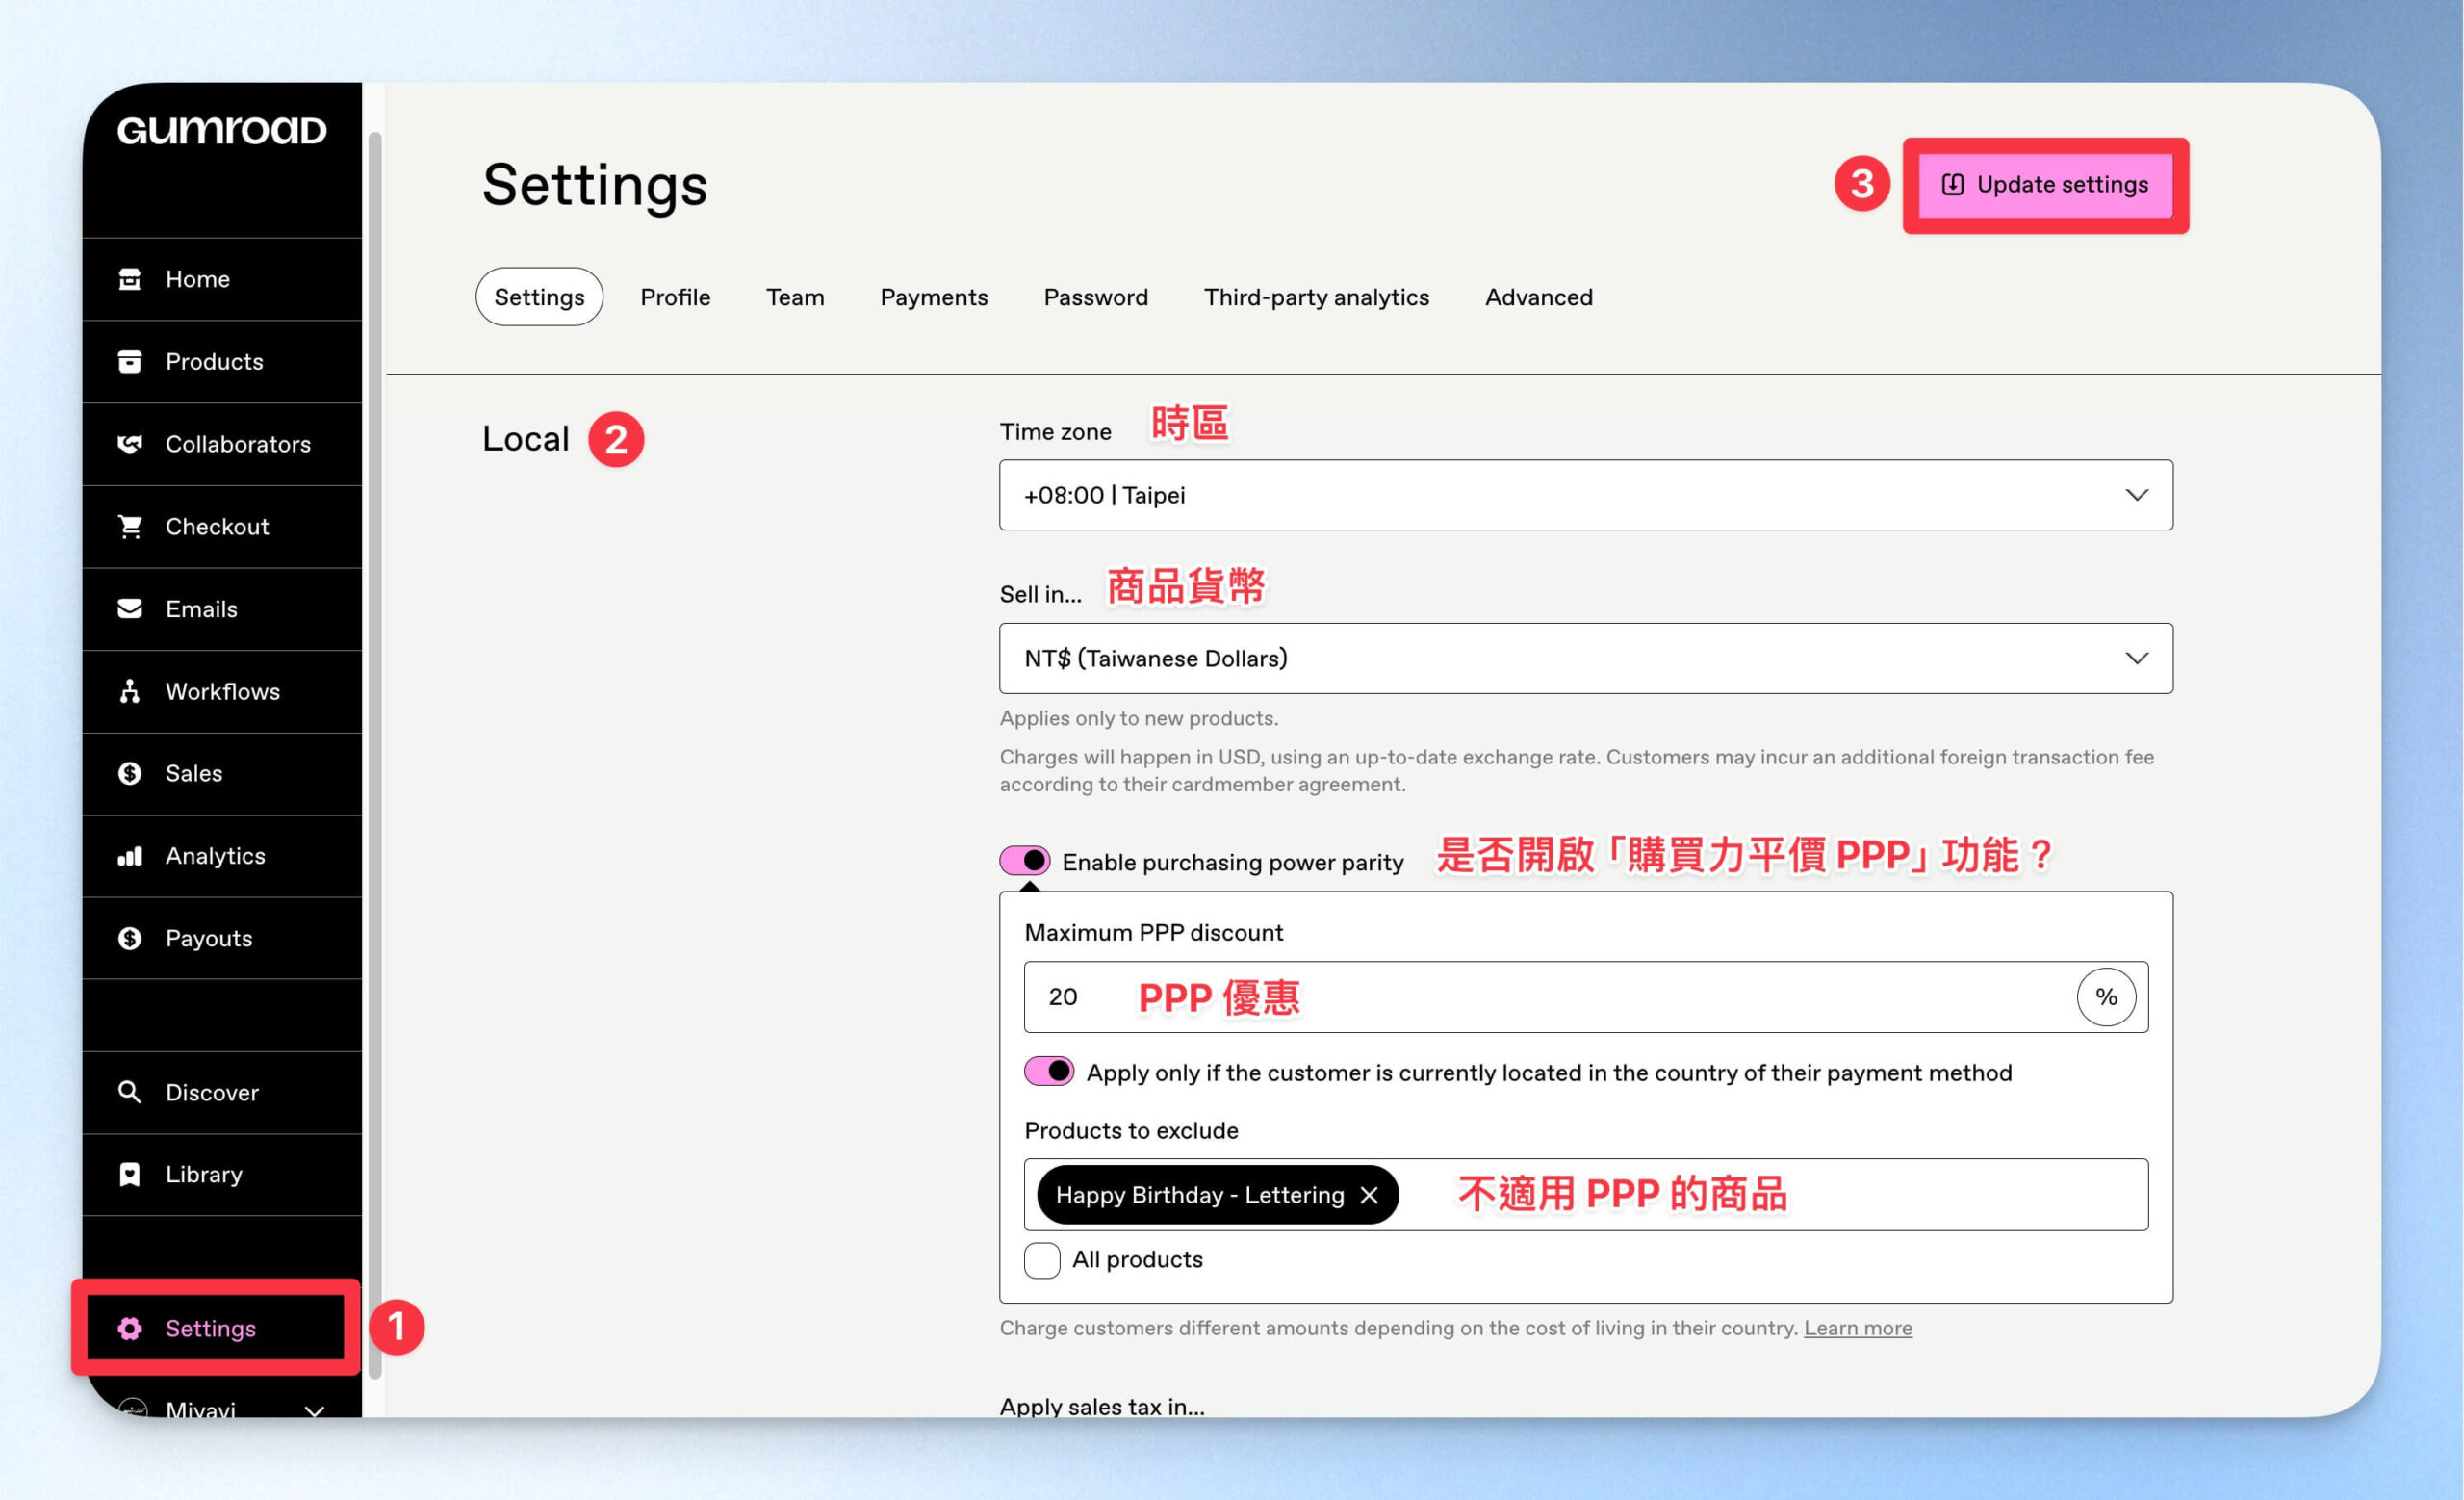Click the Emails envelope icon

(130, 609)
